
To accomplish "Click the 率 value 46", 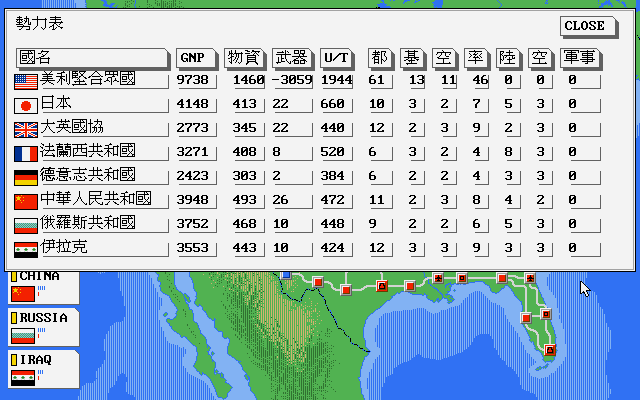I will (x=480, y=80).
